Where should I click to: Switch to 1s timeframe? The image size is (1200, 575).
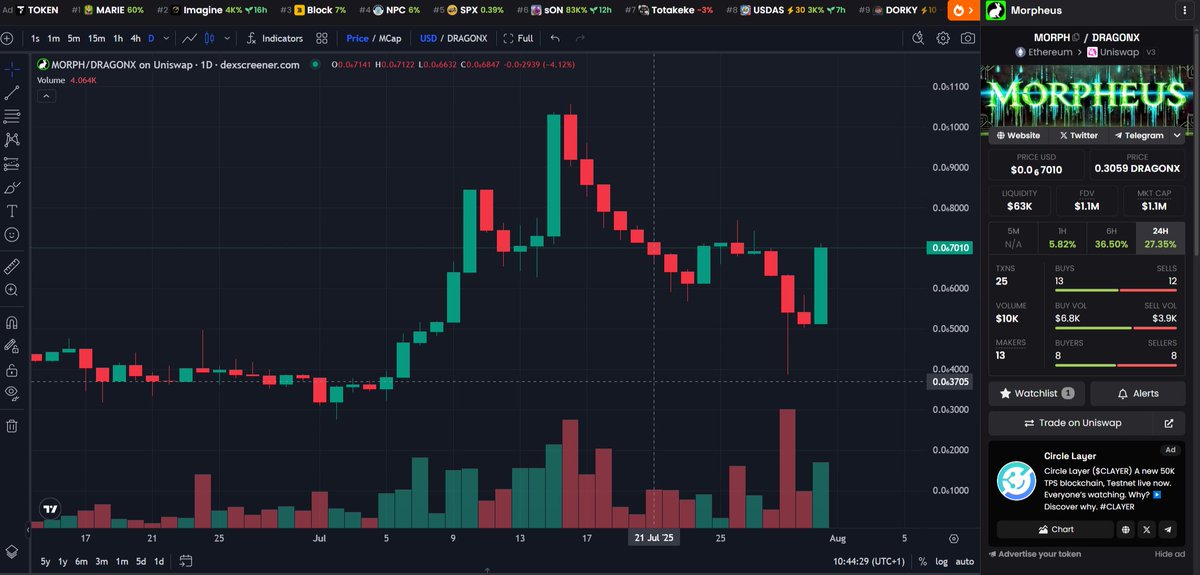click(x=36, y=38)
